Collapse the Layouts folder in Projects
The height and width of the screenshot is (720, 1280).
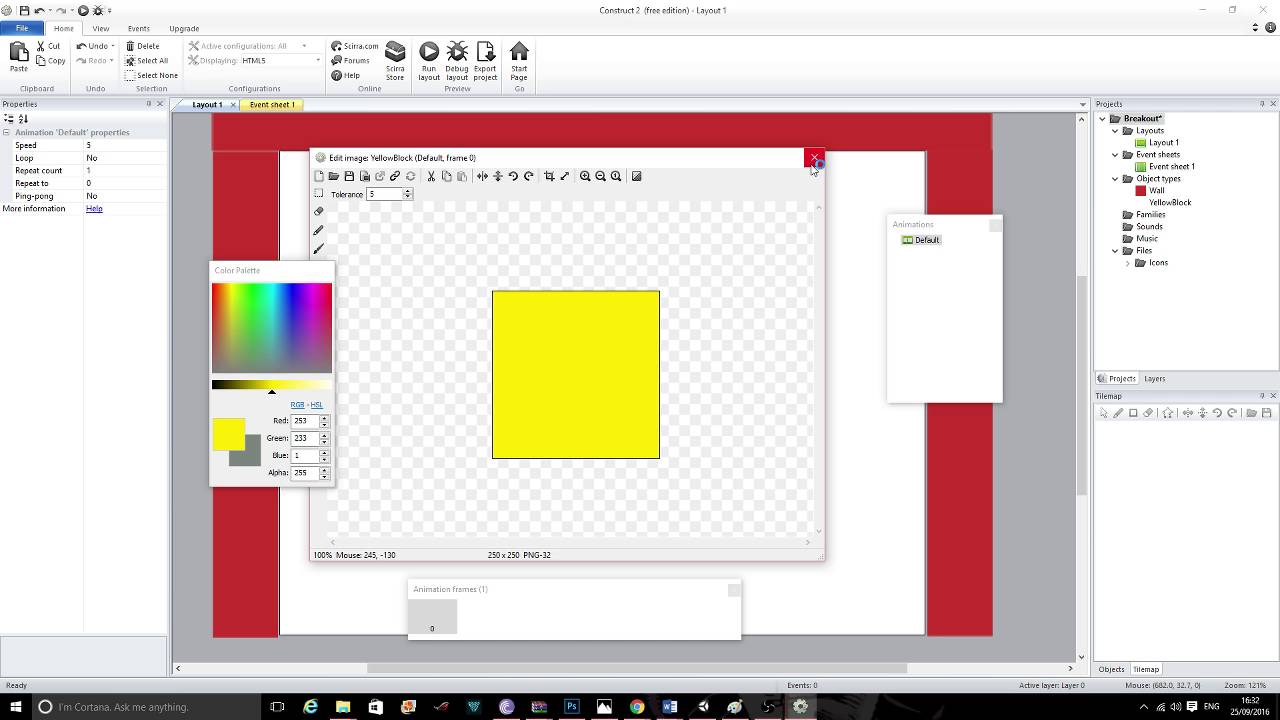[x=1115, y=131]
